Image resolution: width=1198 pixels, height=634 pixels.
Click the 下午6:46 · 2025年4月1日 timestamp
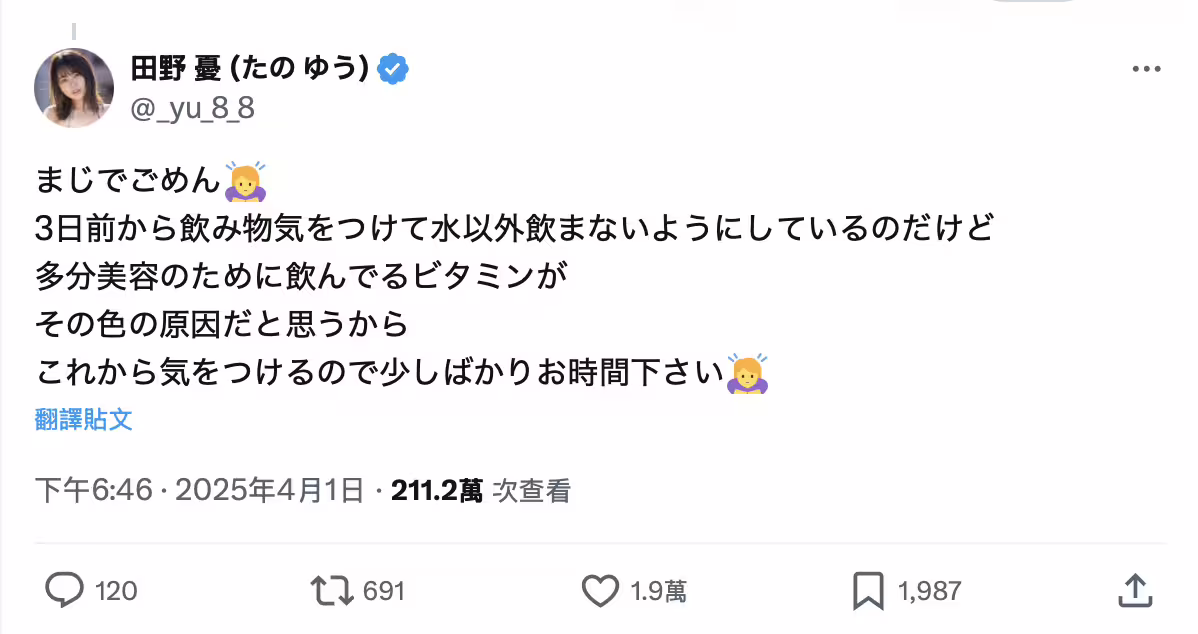coord(199,490)
